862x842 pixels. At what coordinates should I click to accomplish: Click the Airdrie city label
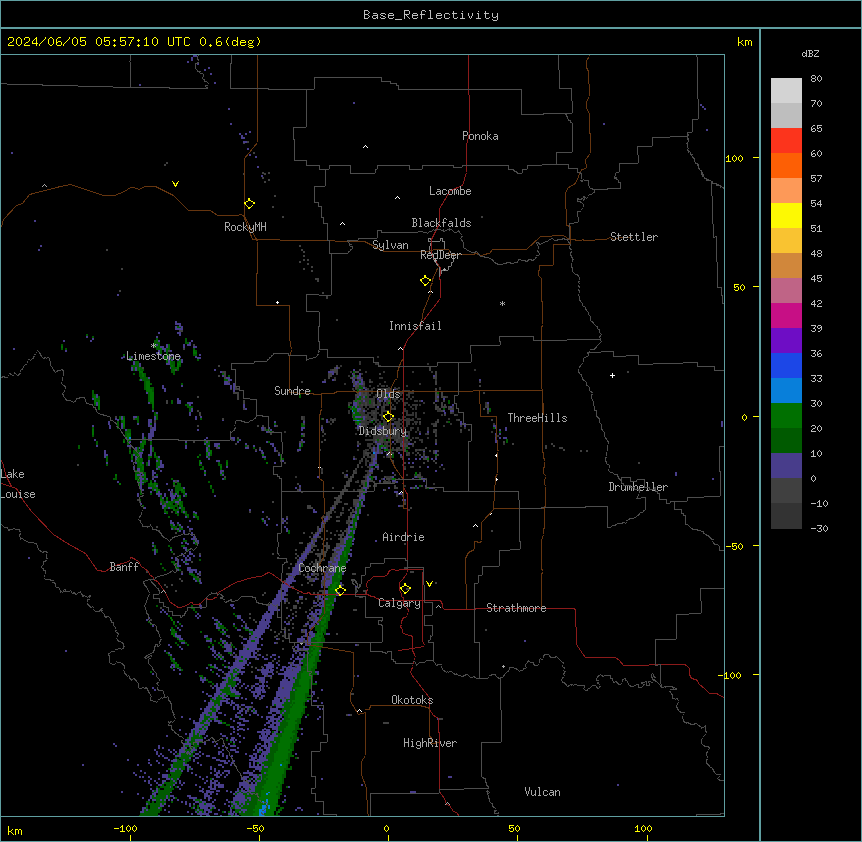[x=403, y=537]
